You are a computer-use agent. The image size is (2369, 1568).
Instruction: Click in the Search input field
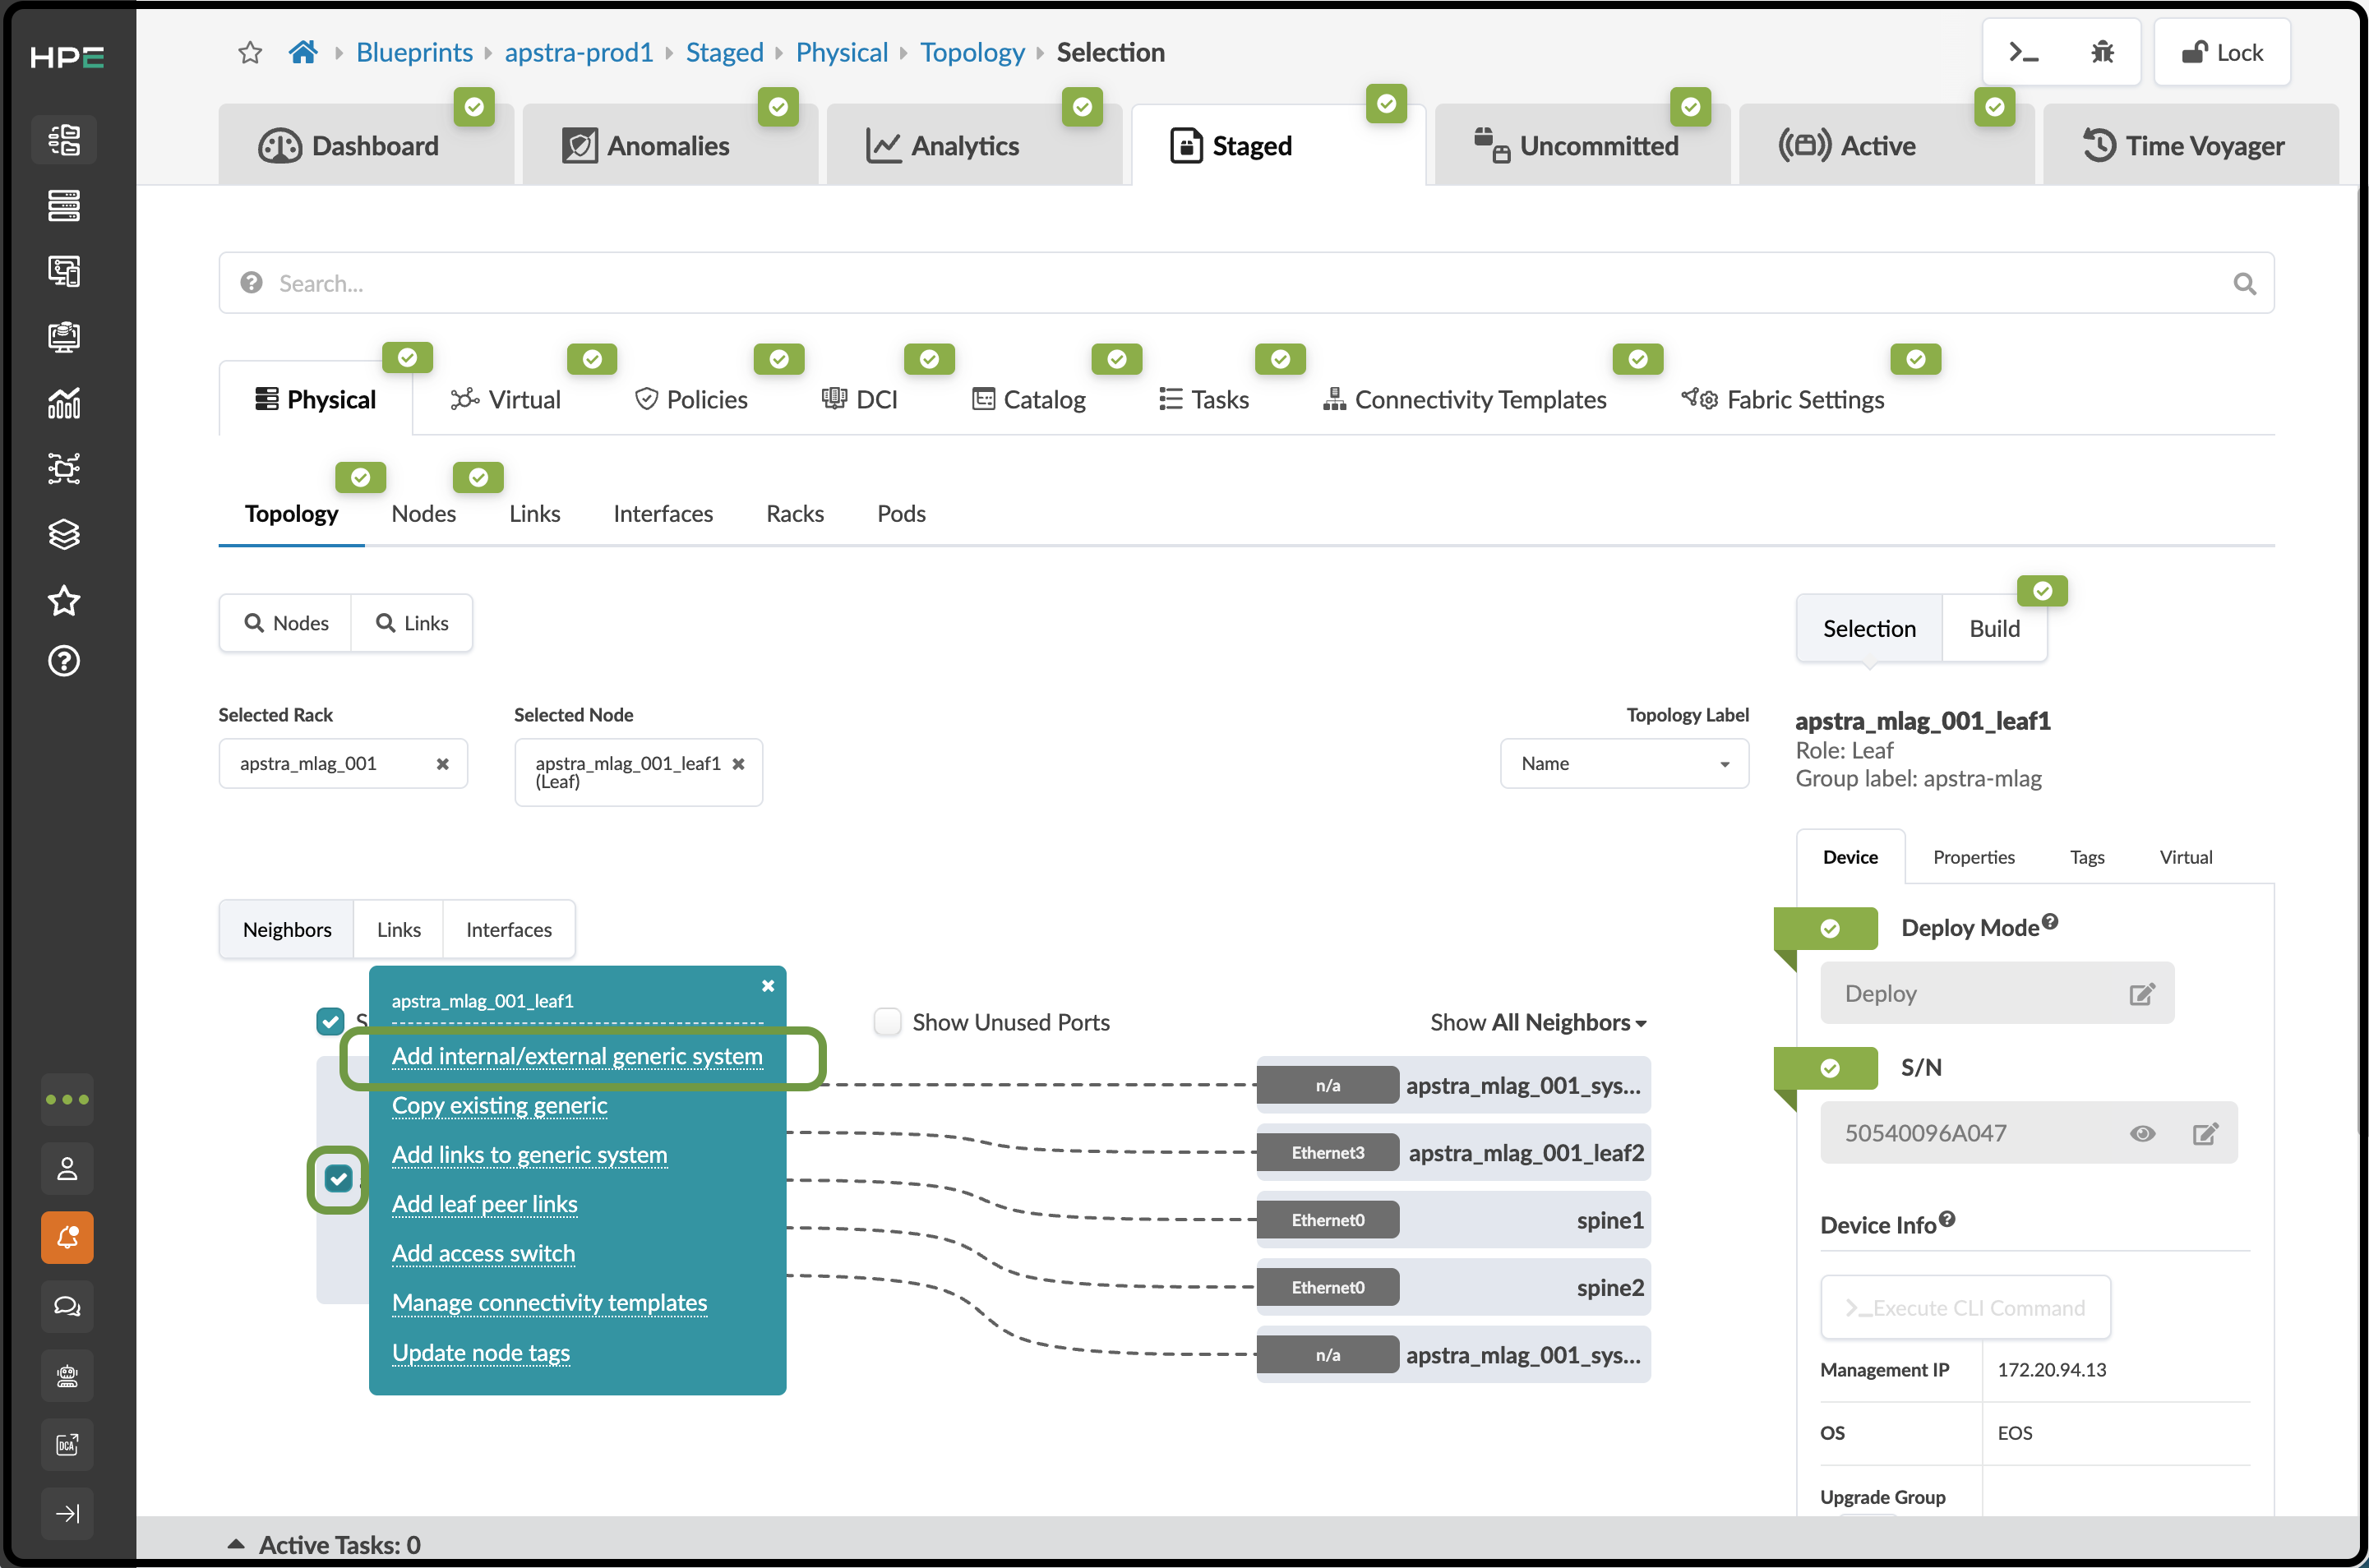coord(1246,284)
